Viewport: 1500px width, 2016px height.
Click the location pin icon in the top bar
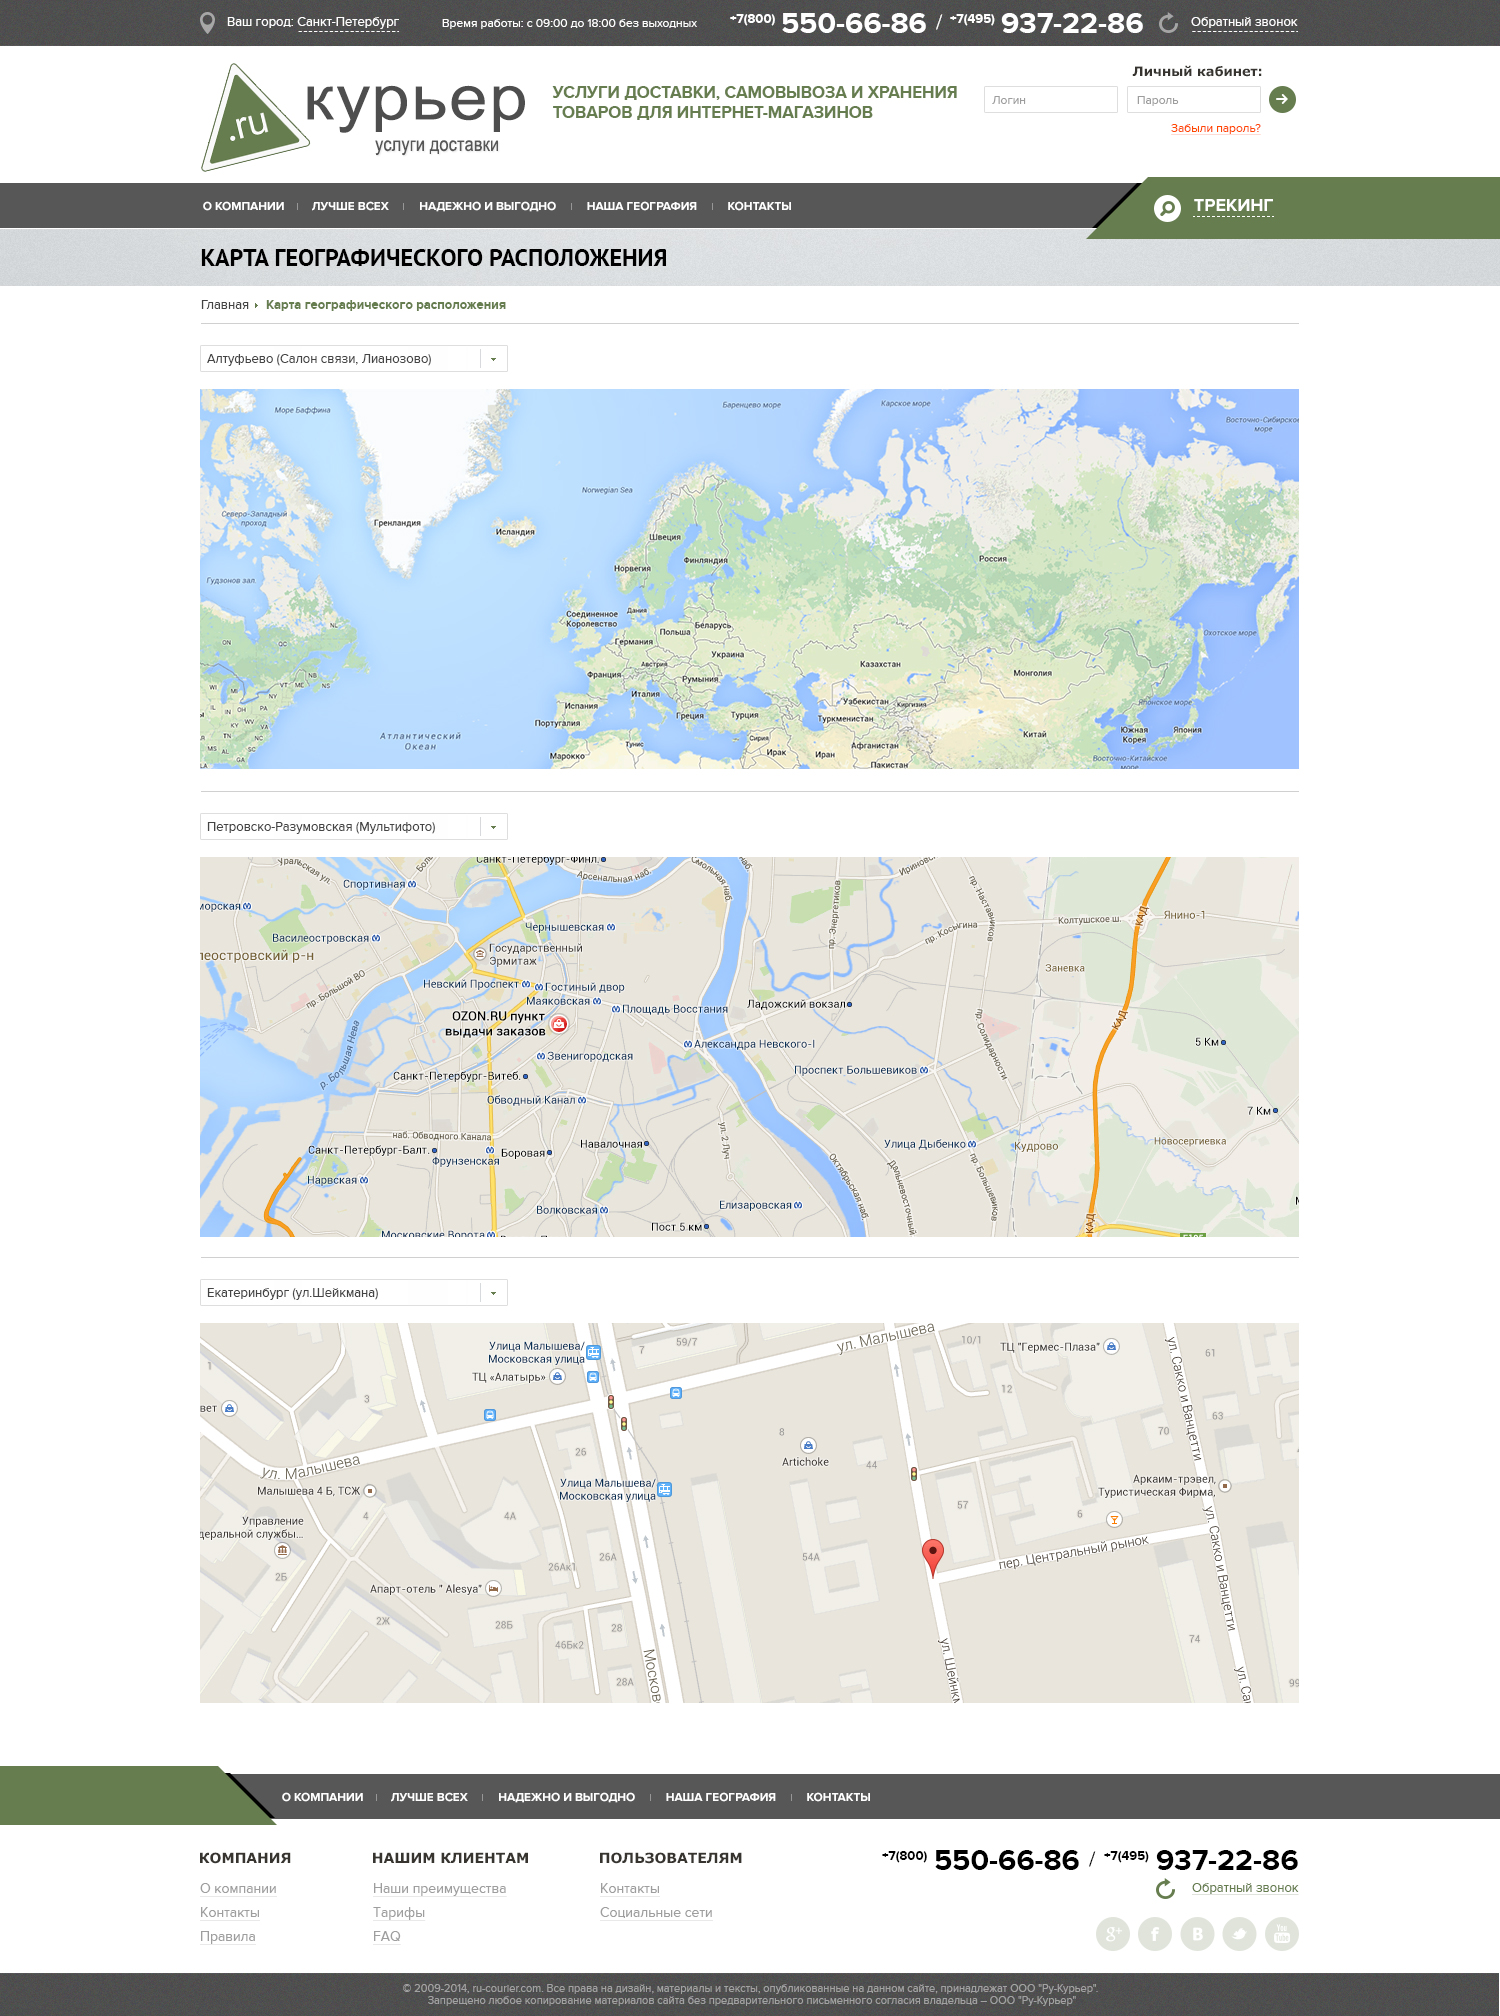[x=207, y=23]
